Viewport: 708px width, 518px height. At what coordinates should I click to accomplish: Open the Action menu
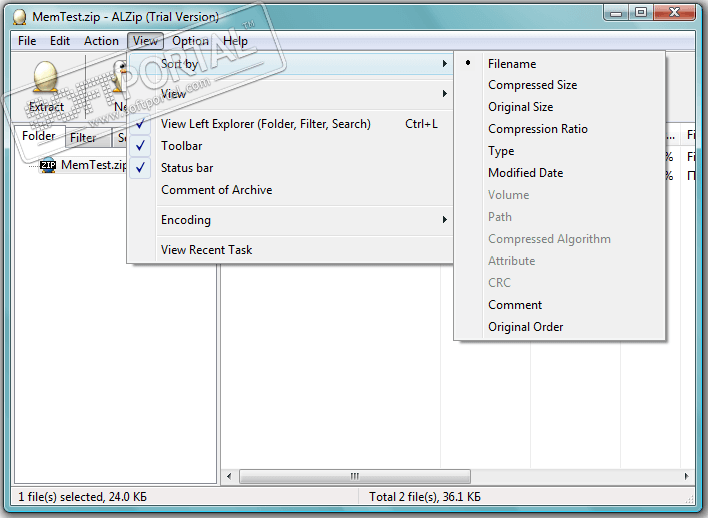click(101, 41)
